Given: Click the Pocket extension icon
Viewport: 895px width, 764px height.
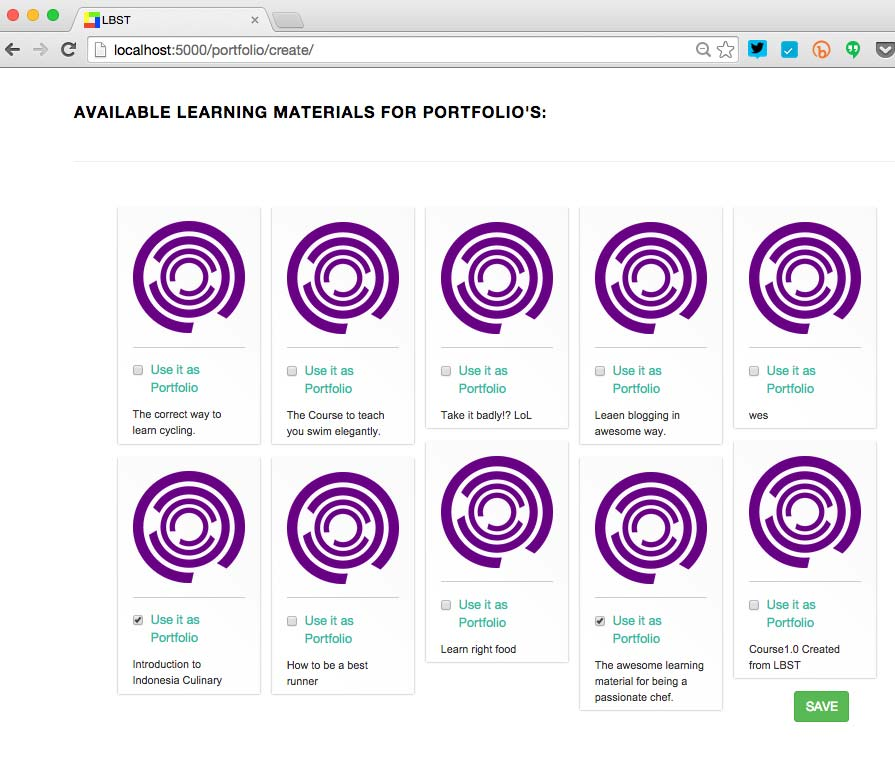Looking at the screenshot, I should 885,50.
